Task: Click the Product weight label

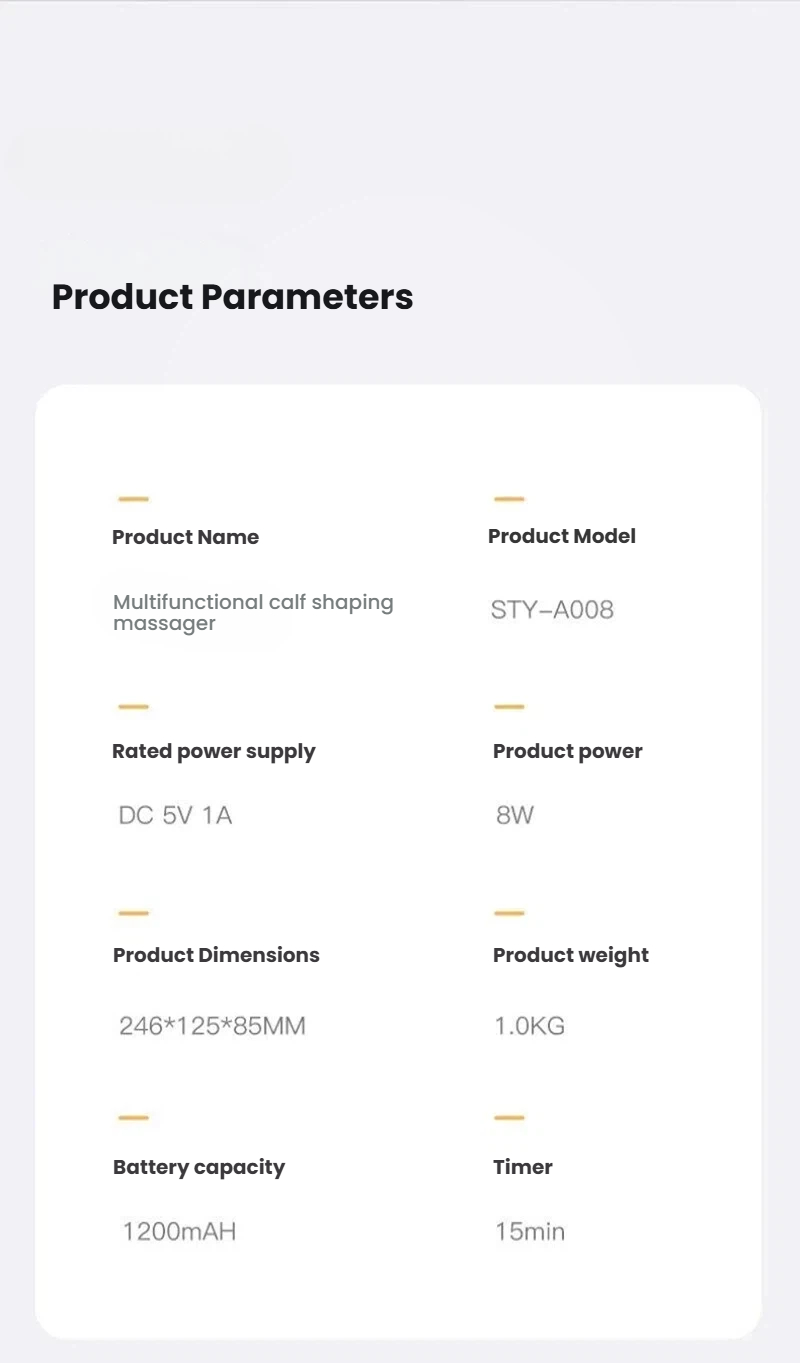Action: pos(570,955)
